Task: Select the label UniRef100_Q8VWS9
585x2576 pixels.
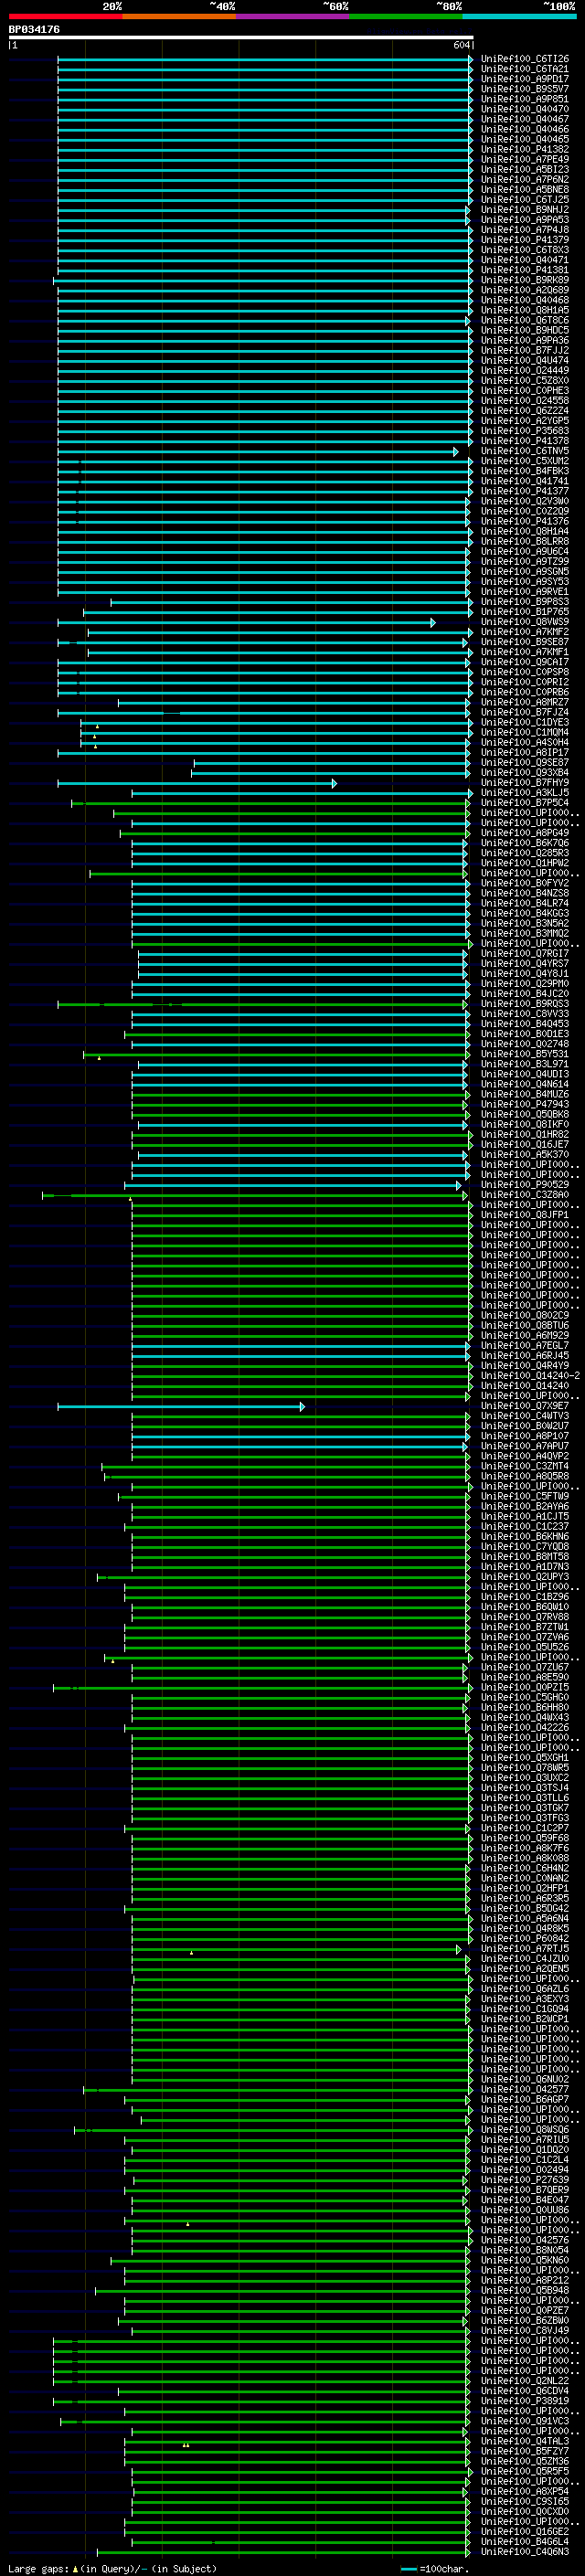Action: 525,622
